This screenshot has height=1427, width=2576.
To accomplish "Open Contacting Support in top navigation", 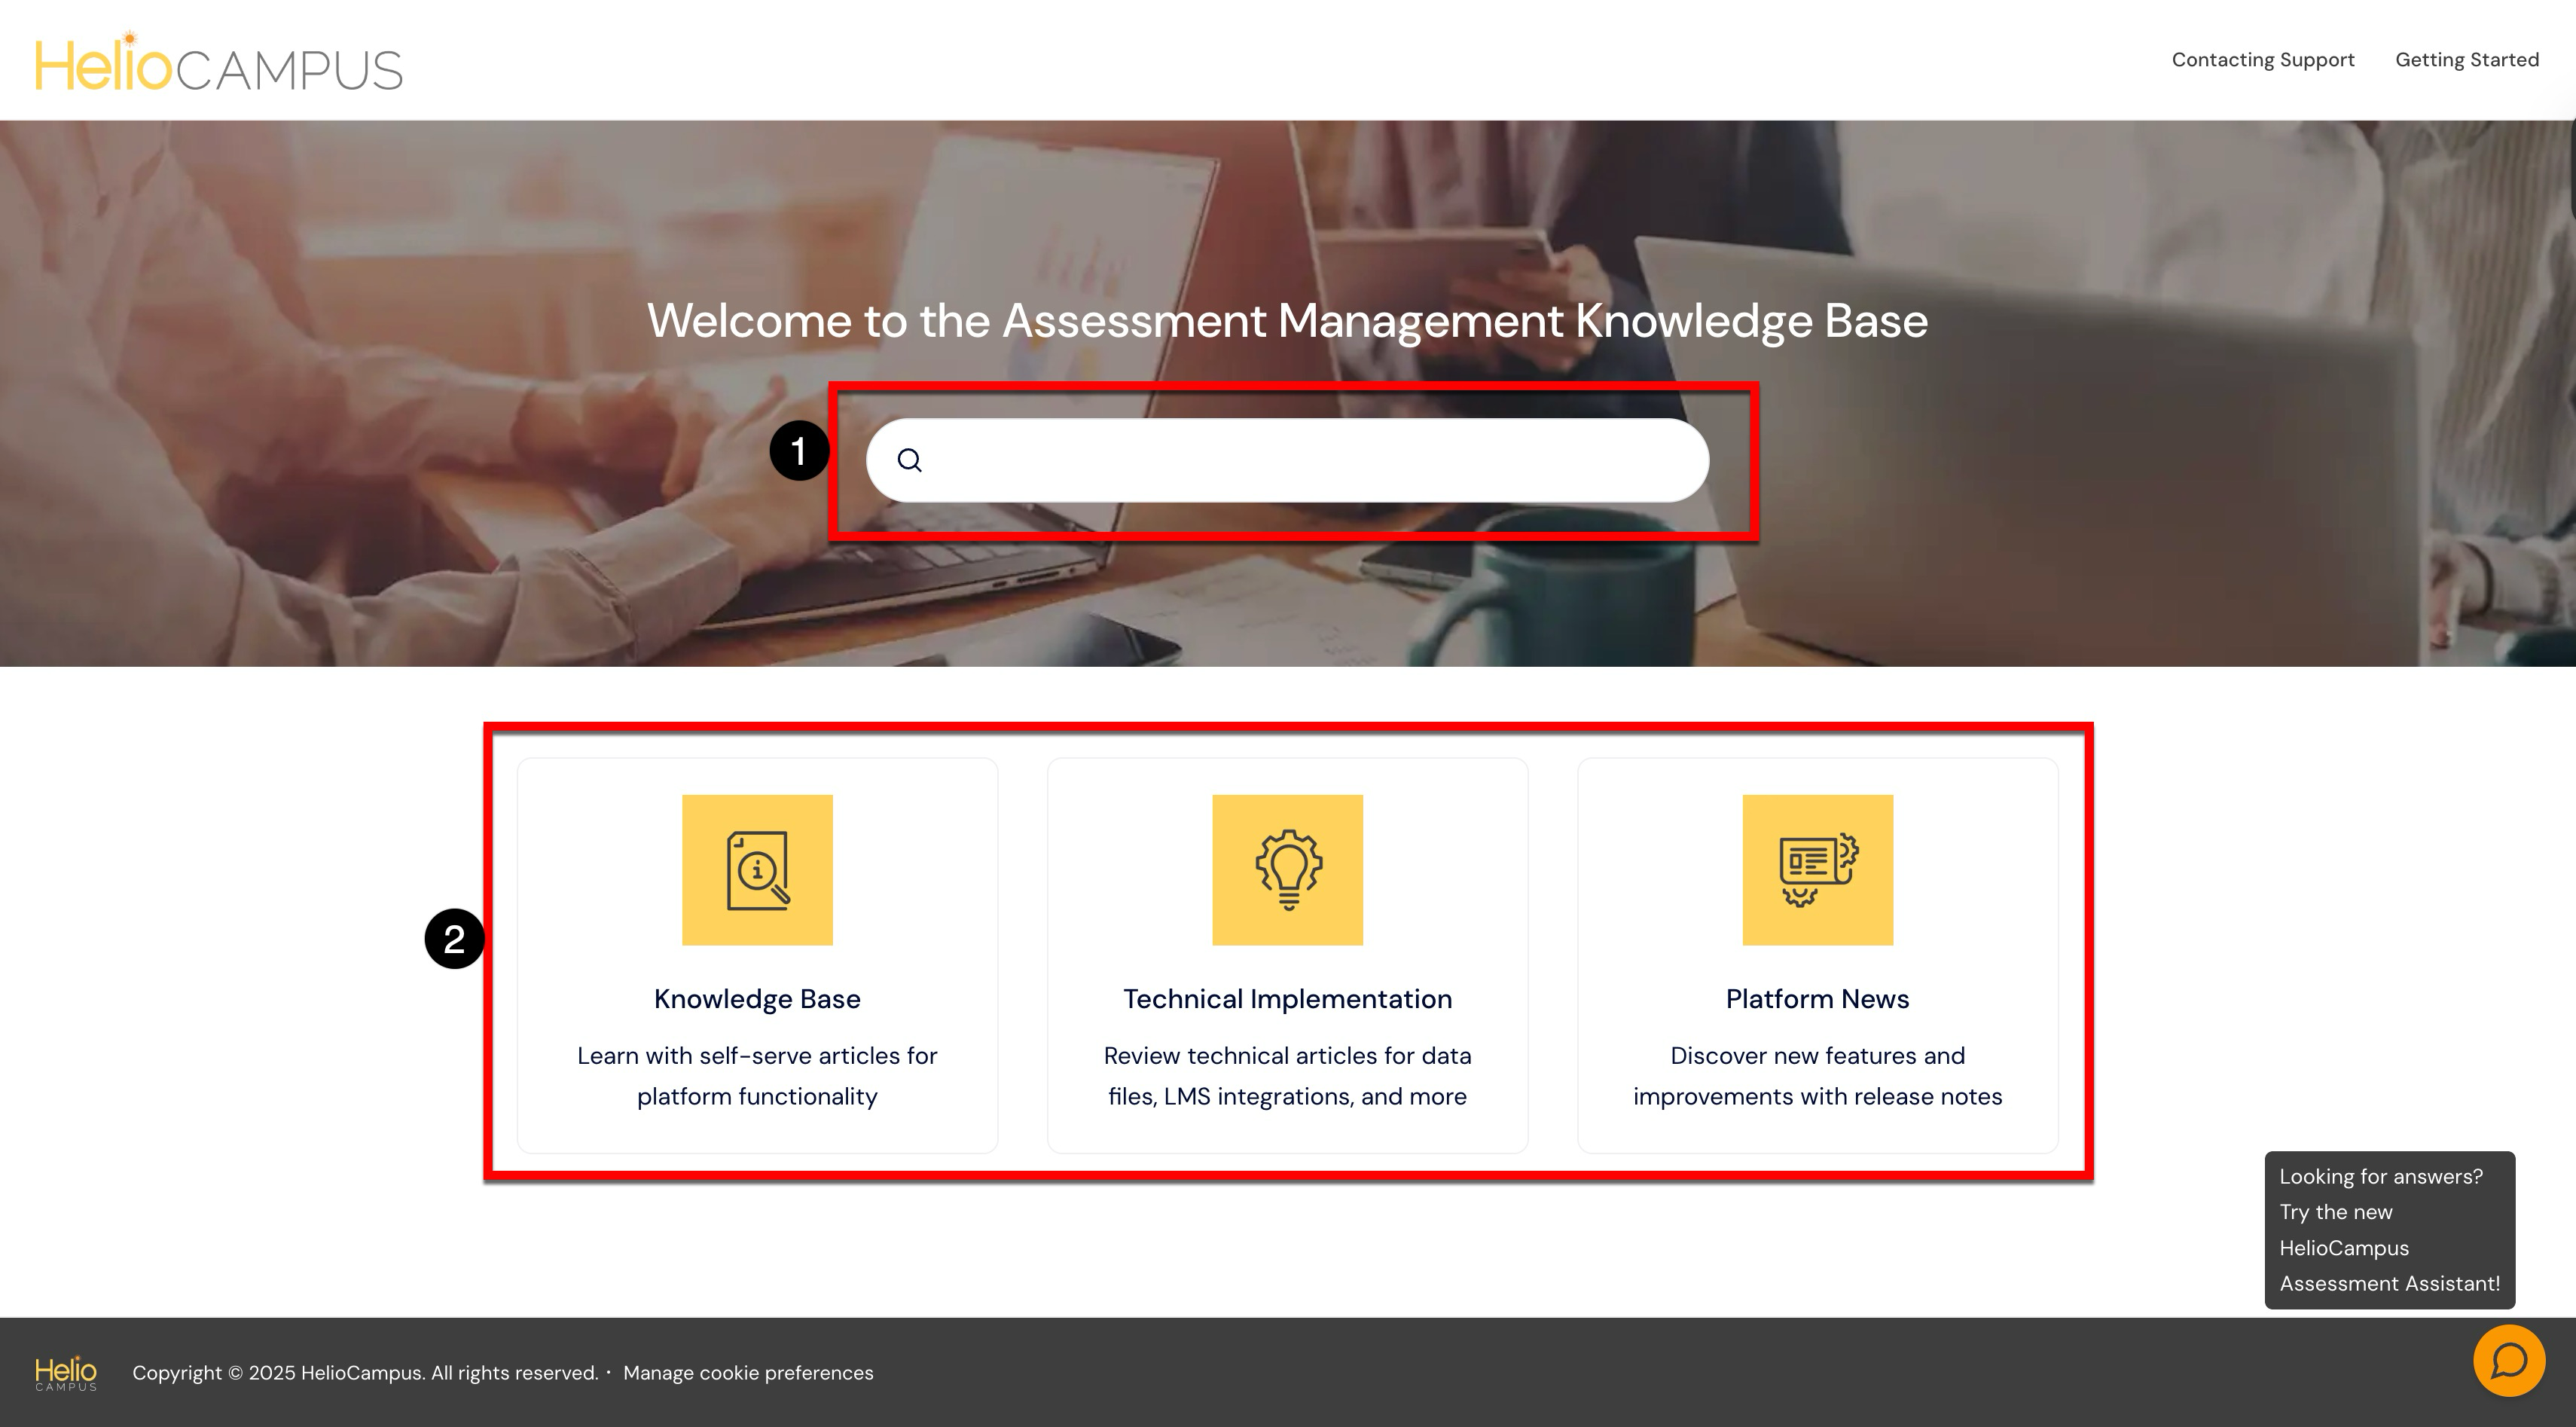I will [2262, 60].
